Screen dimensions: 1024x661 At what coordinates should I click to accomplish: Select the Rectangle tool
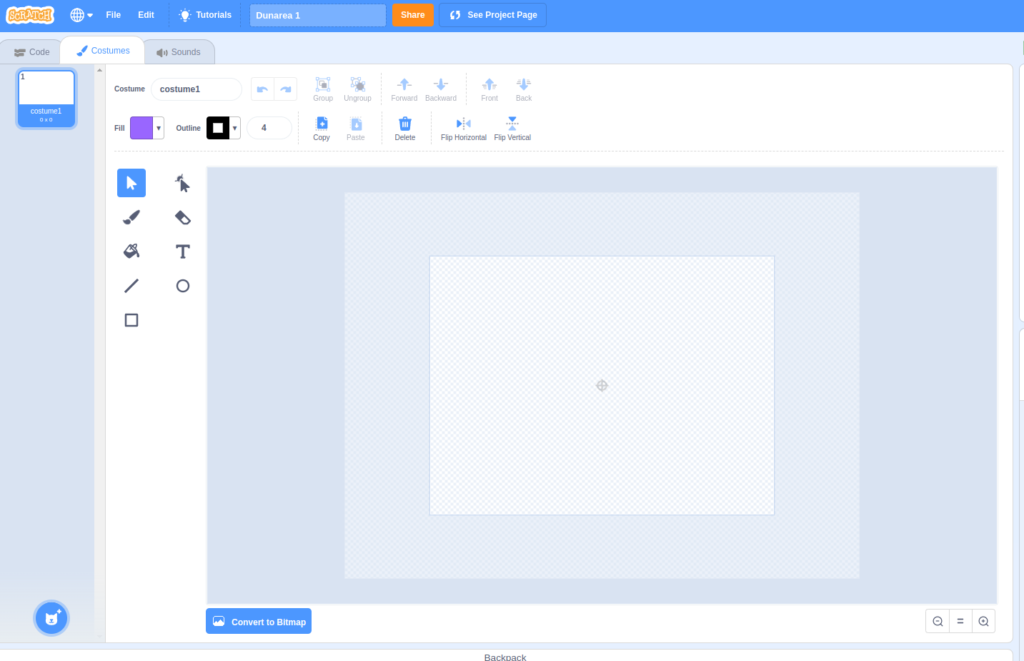point(131,320)
